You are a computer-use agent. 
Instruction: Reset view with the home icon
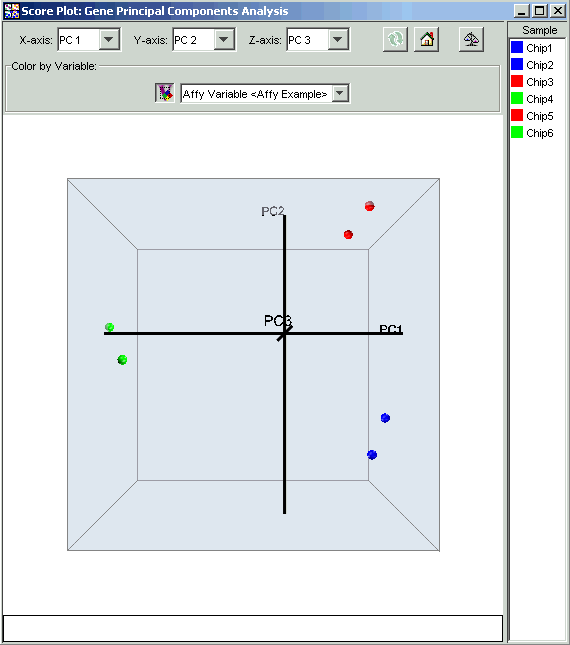pos(426,40)
